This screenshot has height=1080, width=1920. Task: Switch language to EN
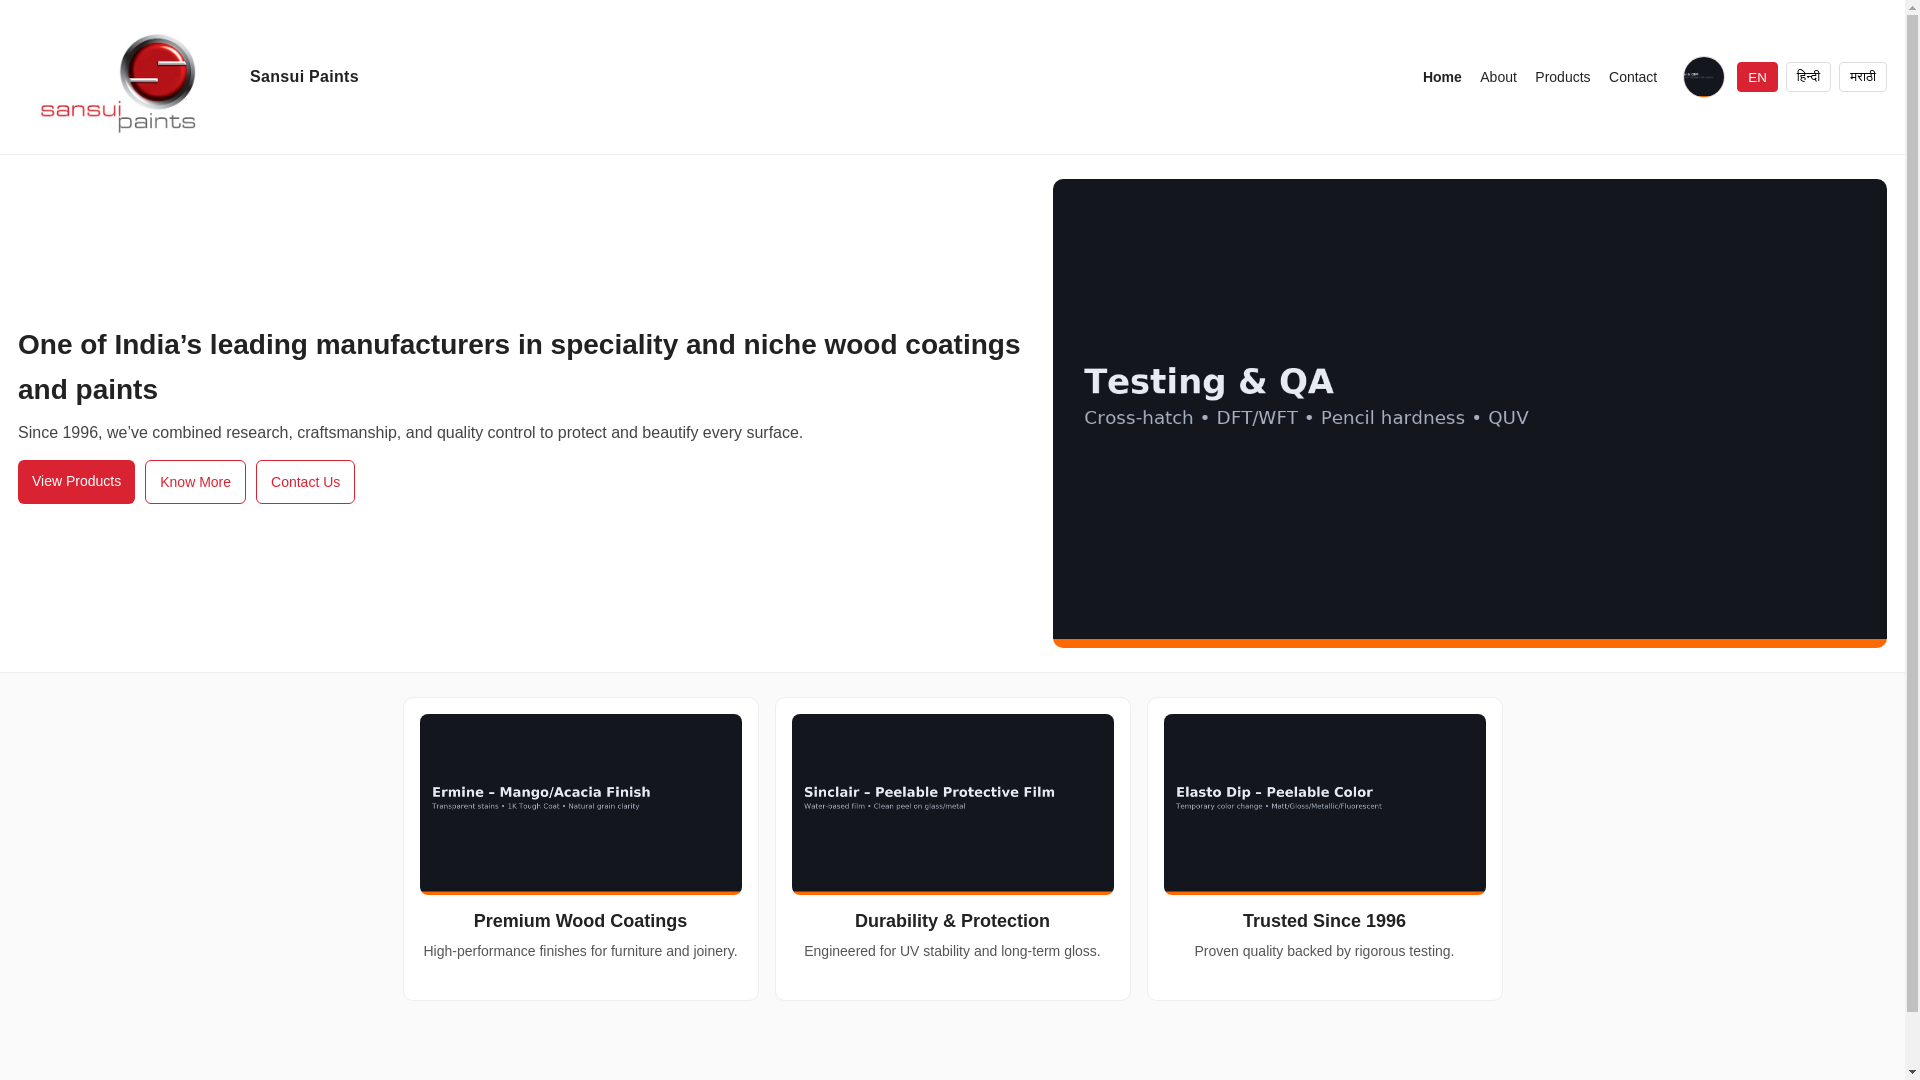coord(1756,77)
